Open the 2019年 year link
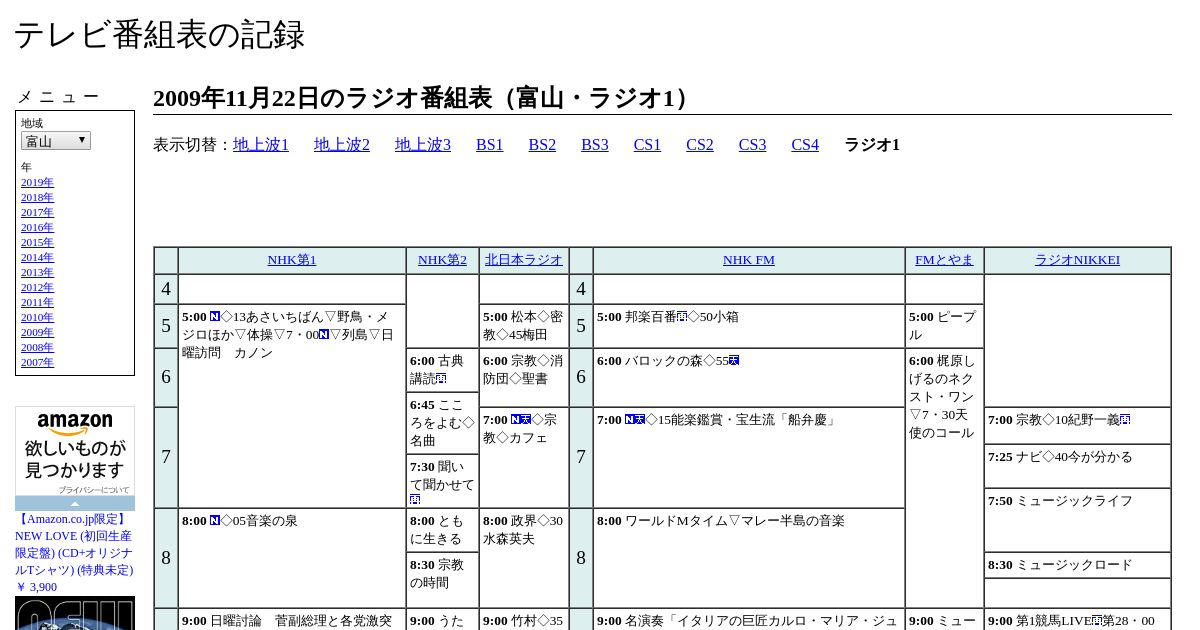 pos(37,182)
